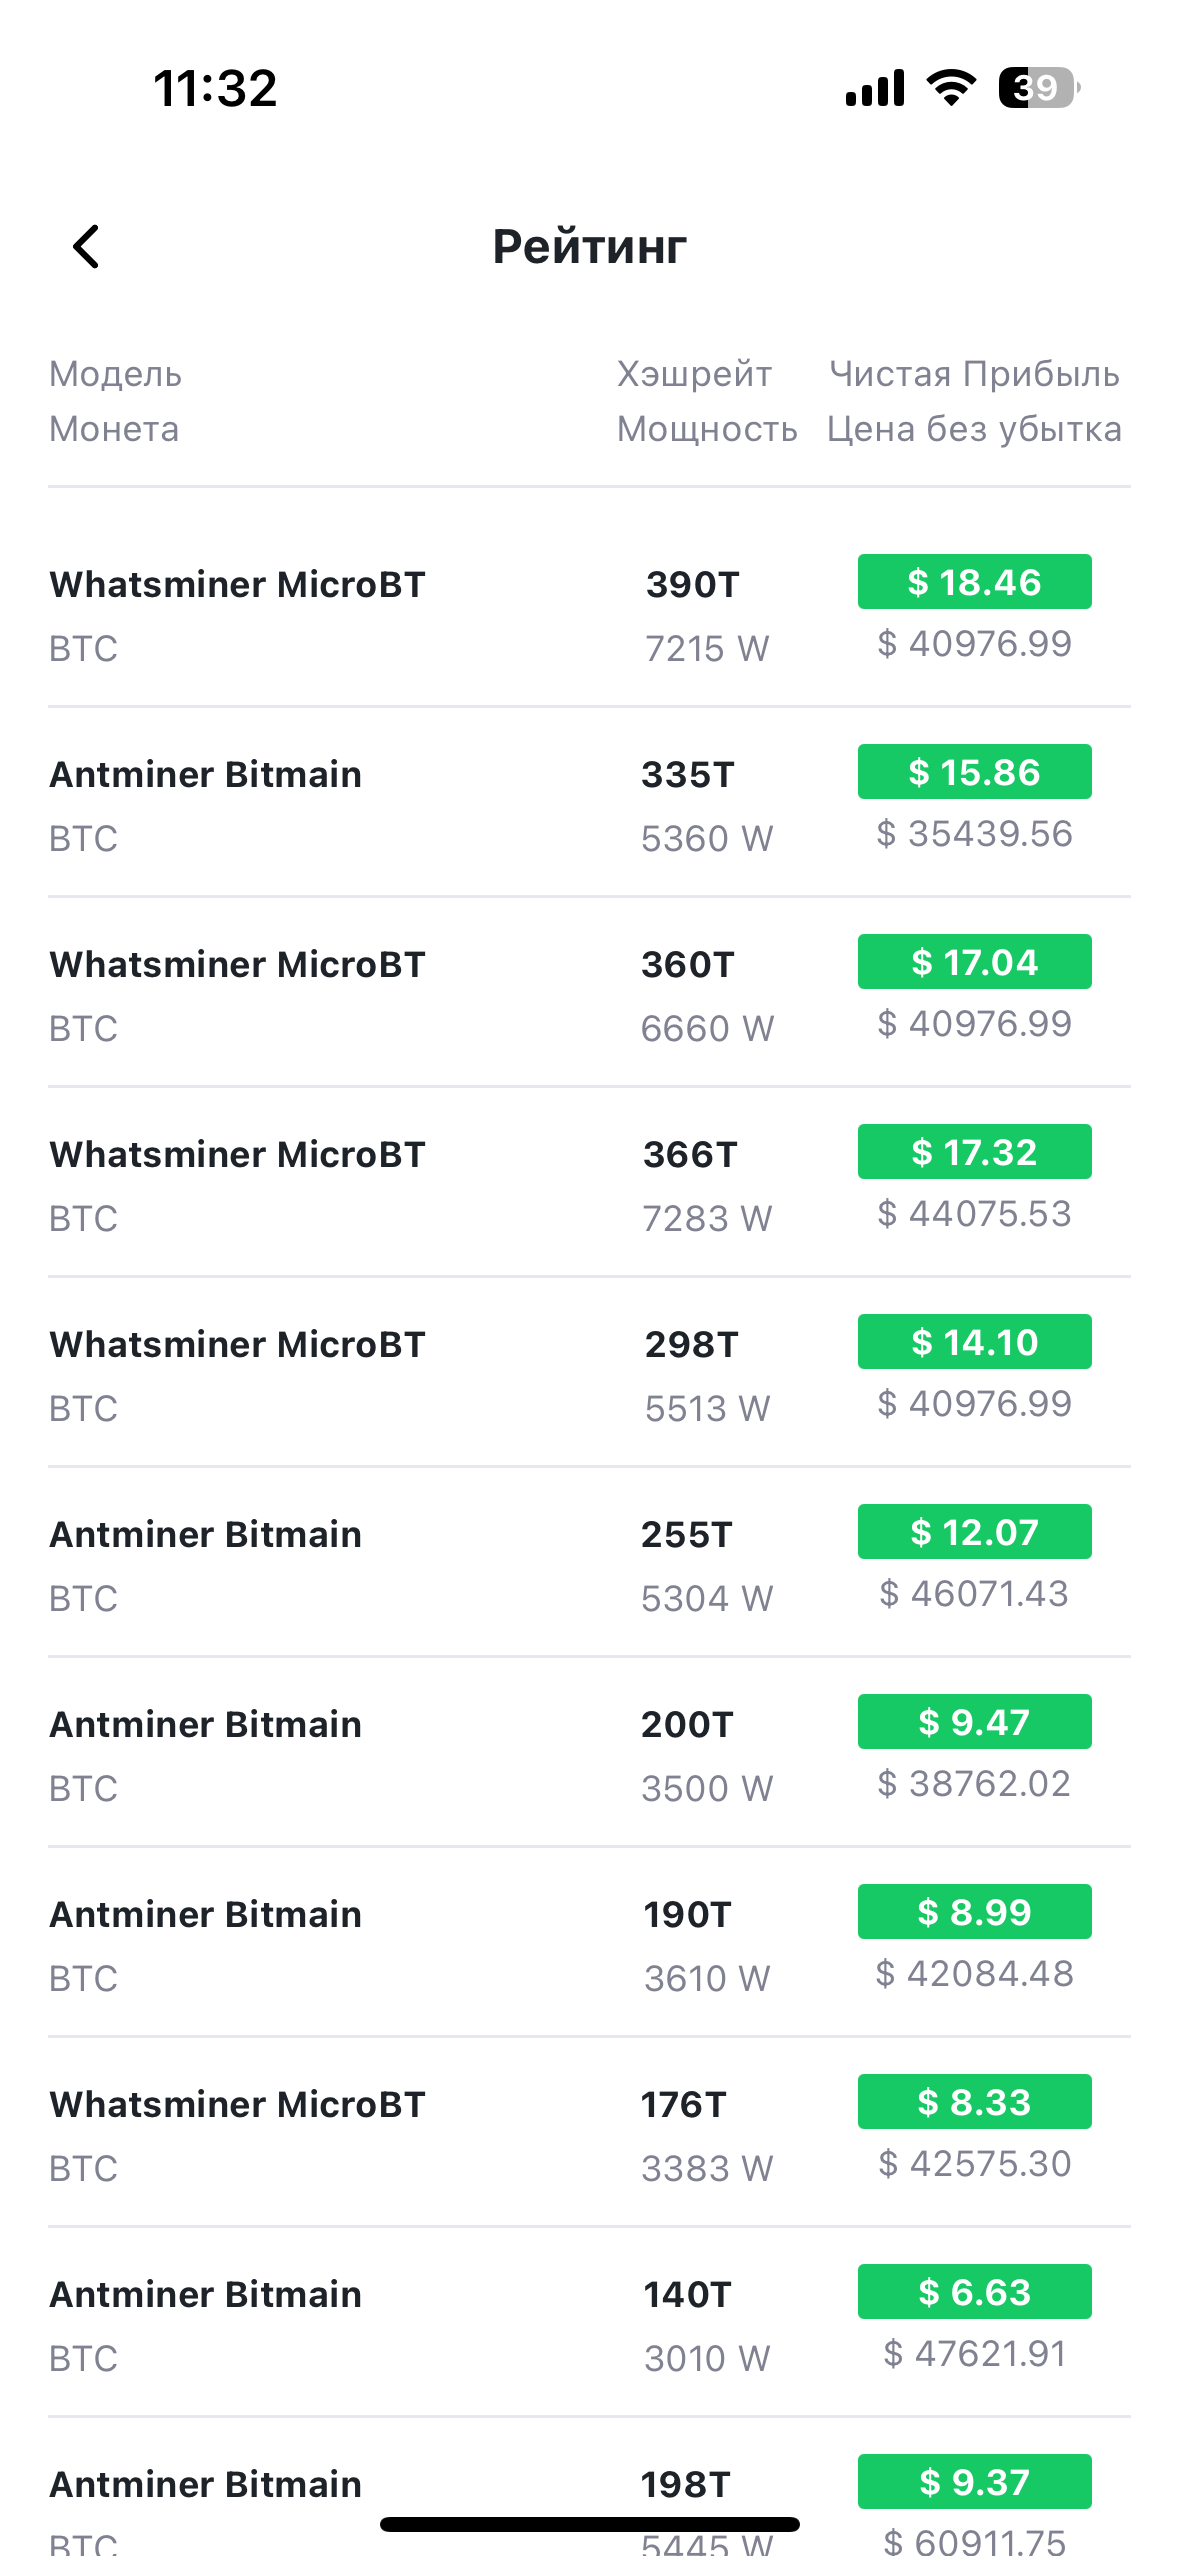Tap the Рейтинг page title
This screenshot has height=2556, width=1179.
click(589, 246)
